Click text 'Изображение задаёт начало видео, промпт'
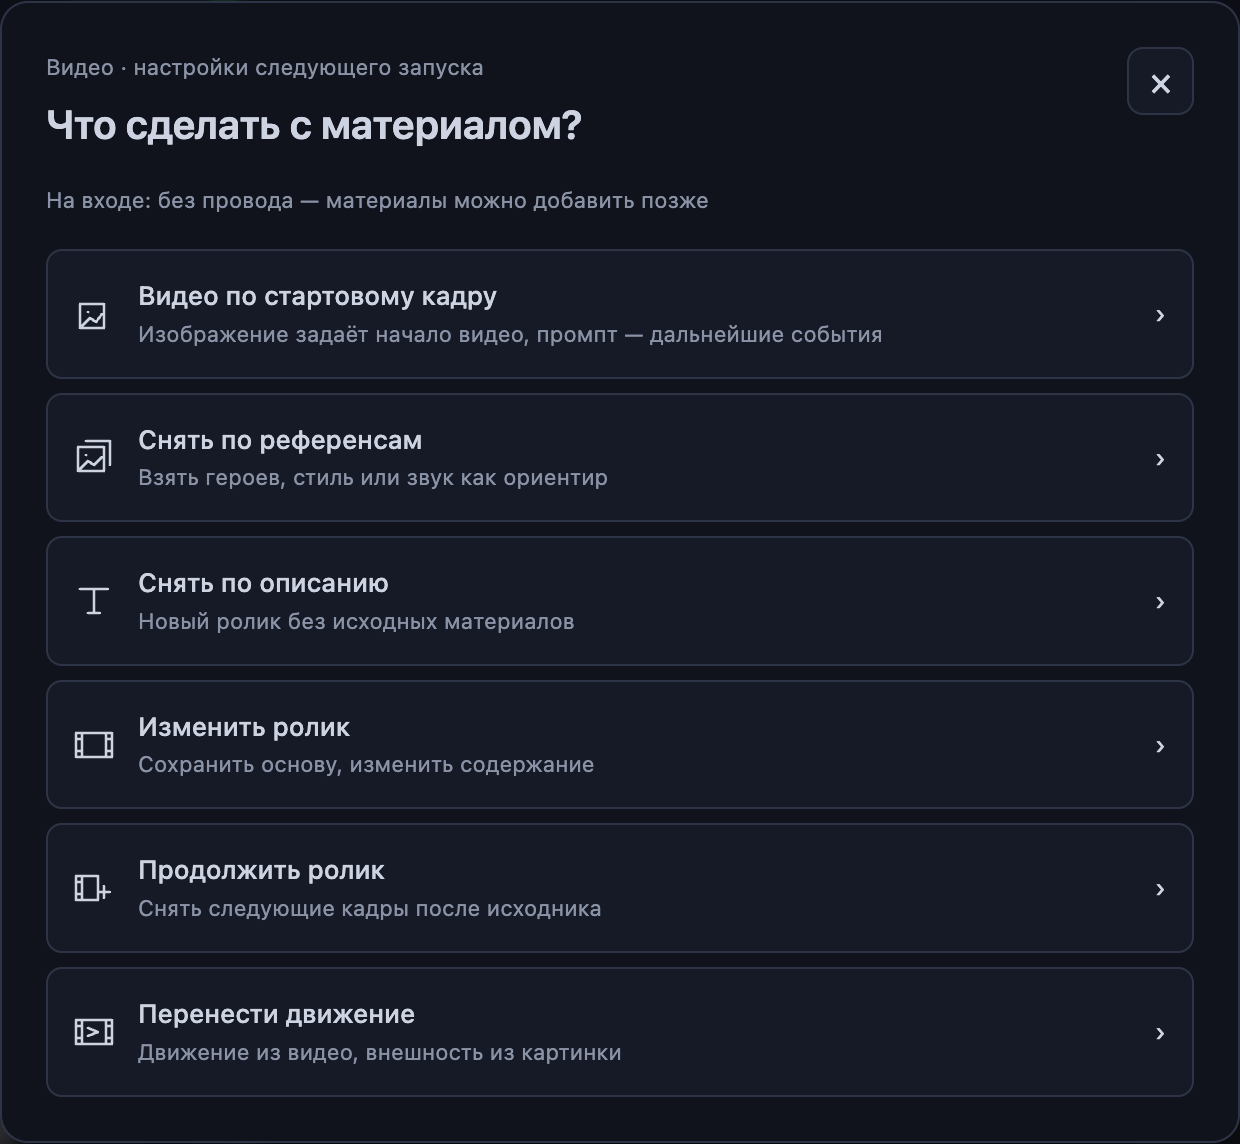 378,335
